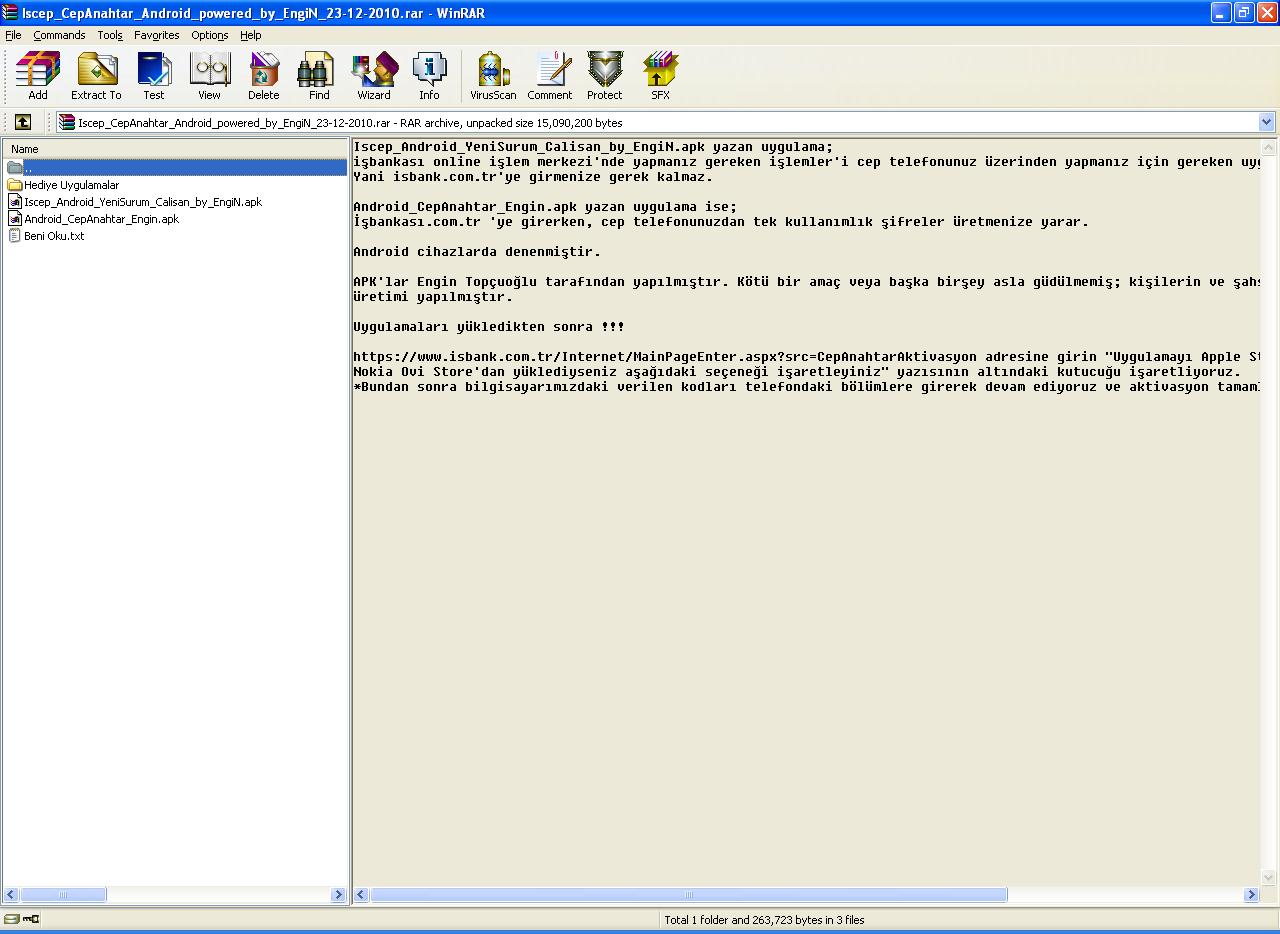Click file list horizontal scrollbar right arrow
The image size is (1280, 934).
[x=338, y=895]
